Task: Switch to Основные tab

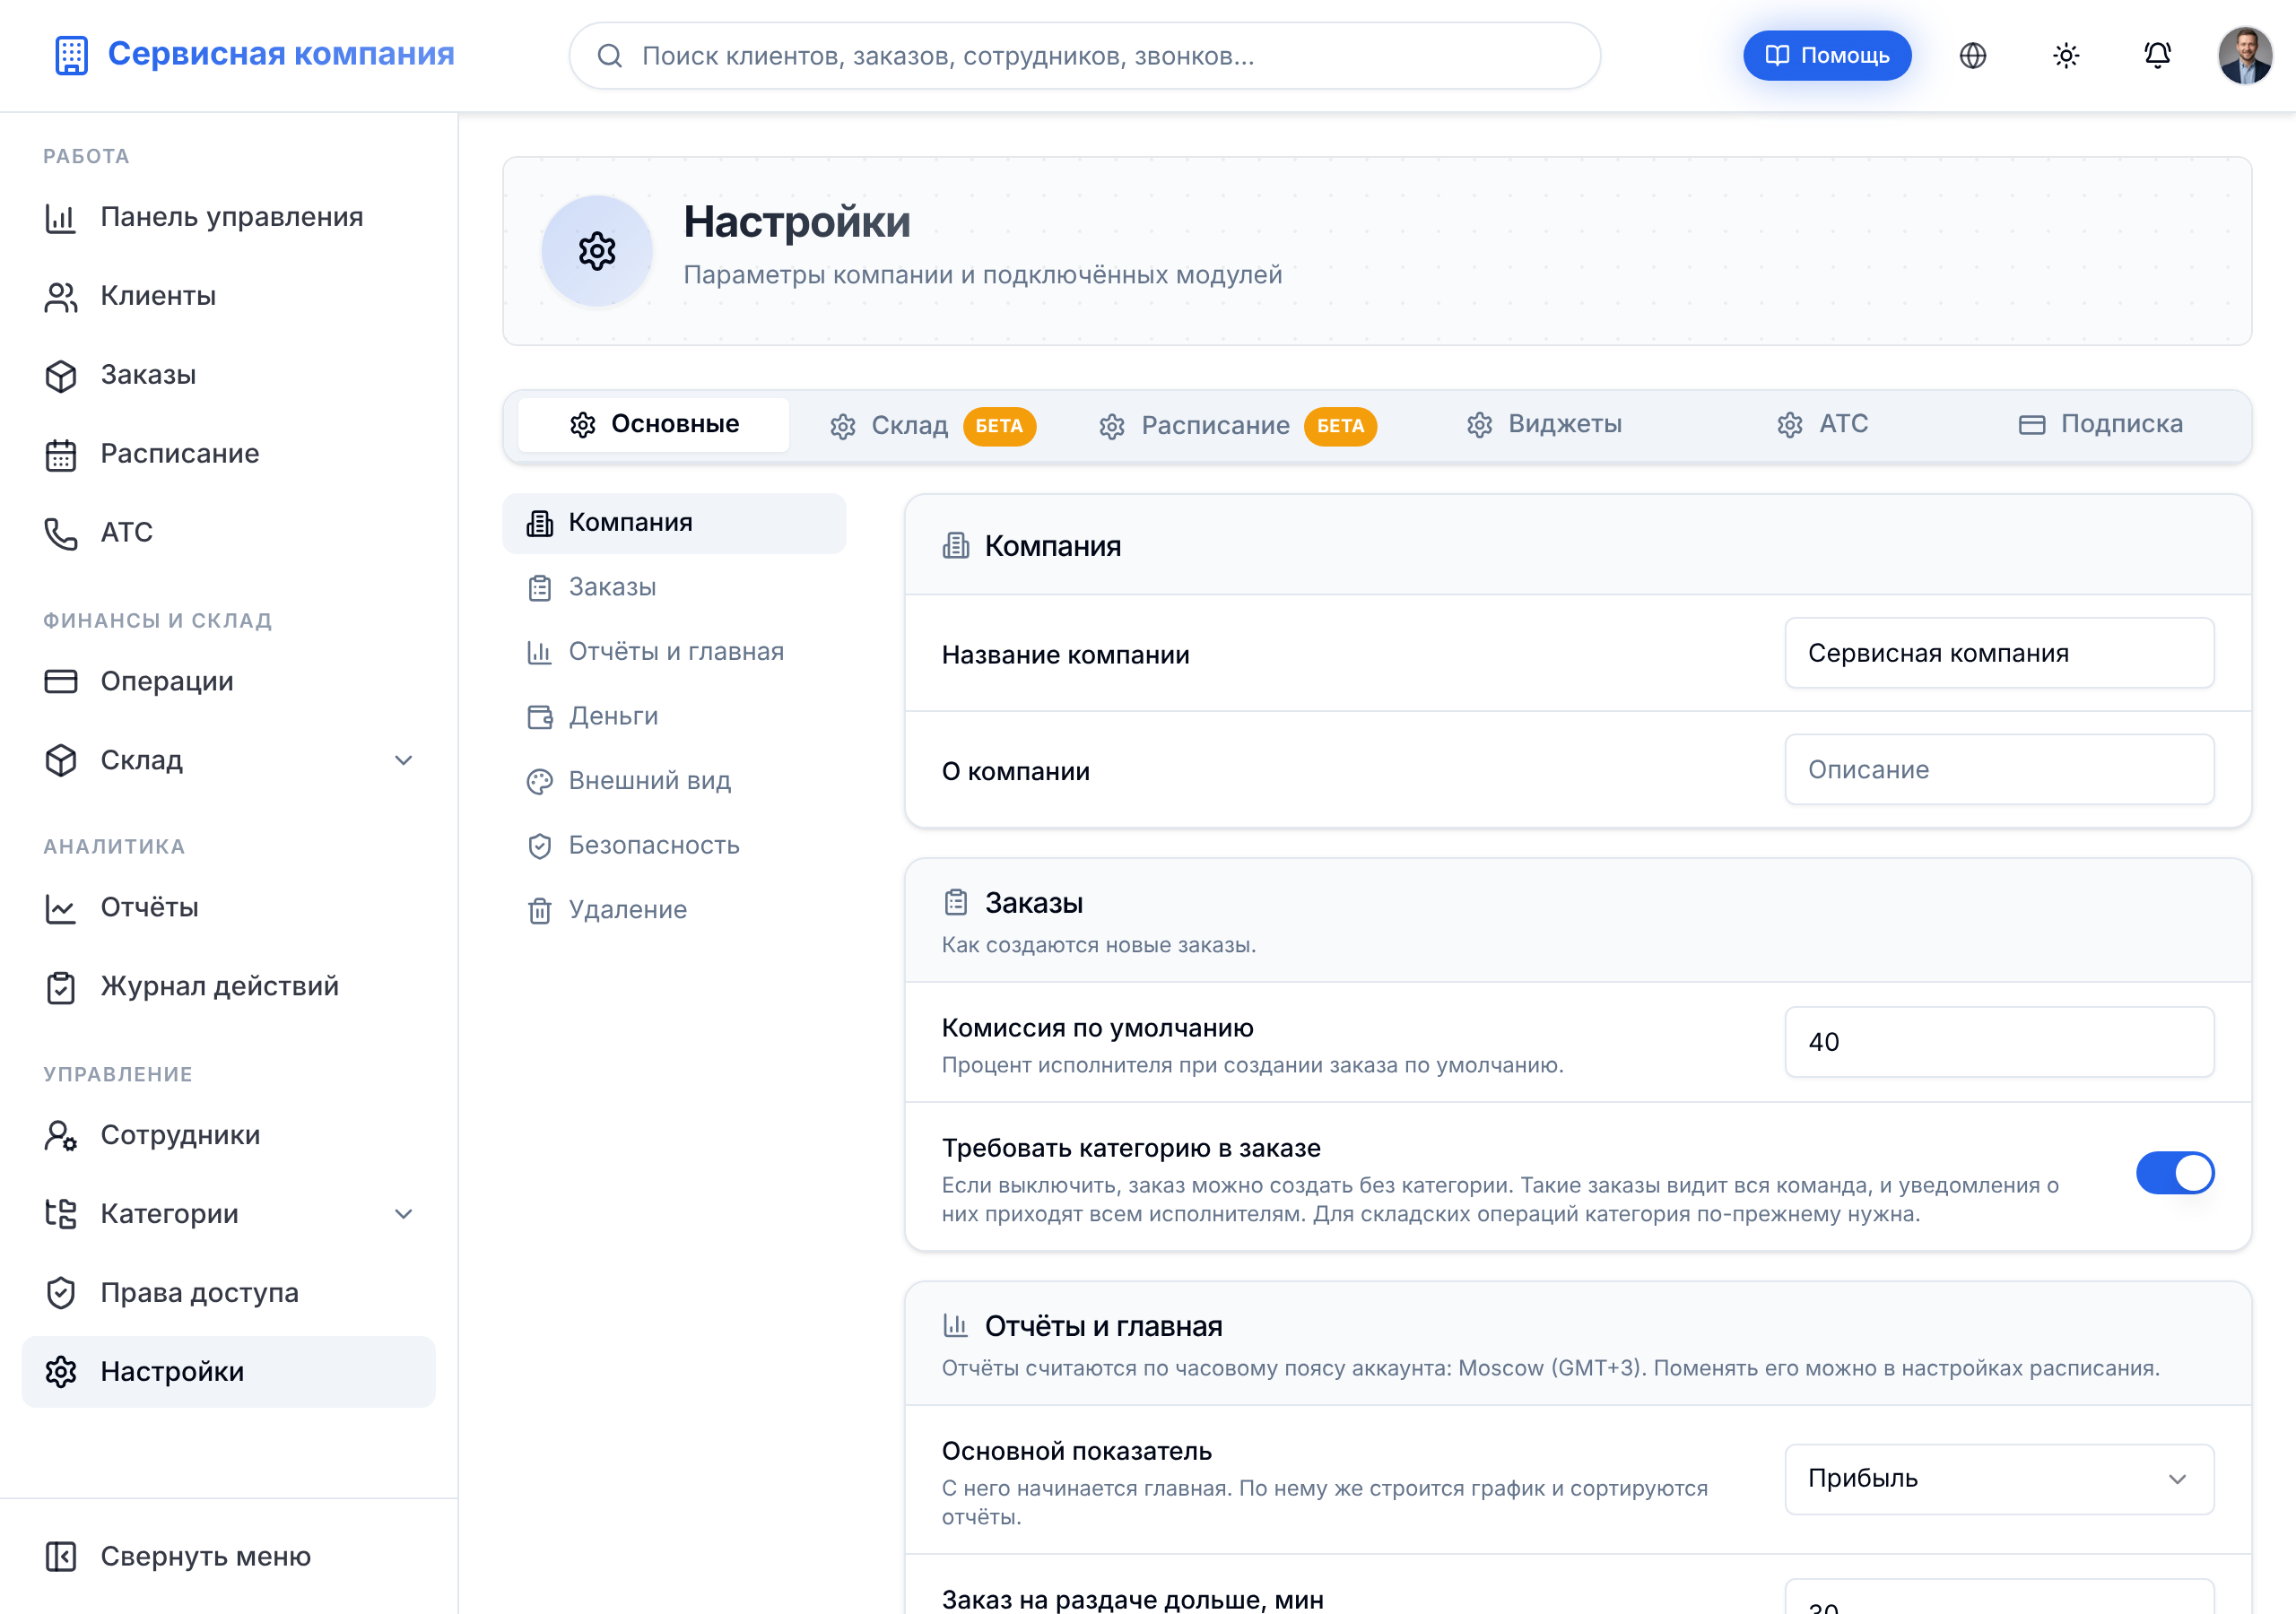Action: coord(654,425)
